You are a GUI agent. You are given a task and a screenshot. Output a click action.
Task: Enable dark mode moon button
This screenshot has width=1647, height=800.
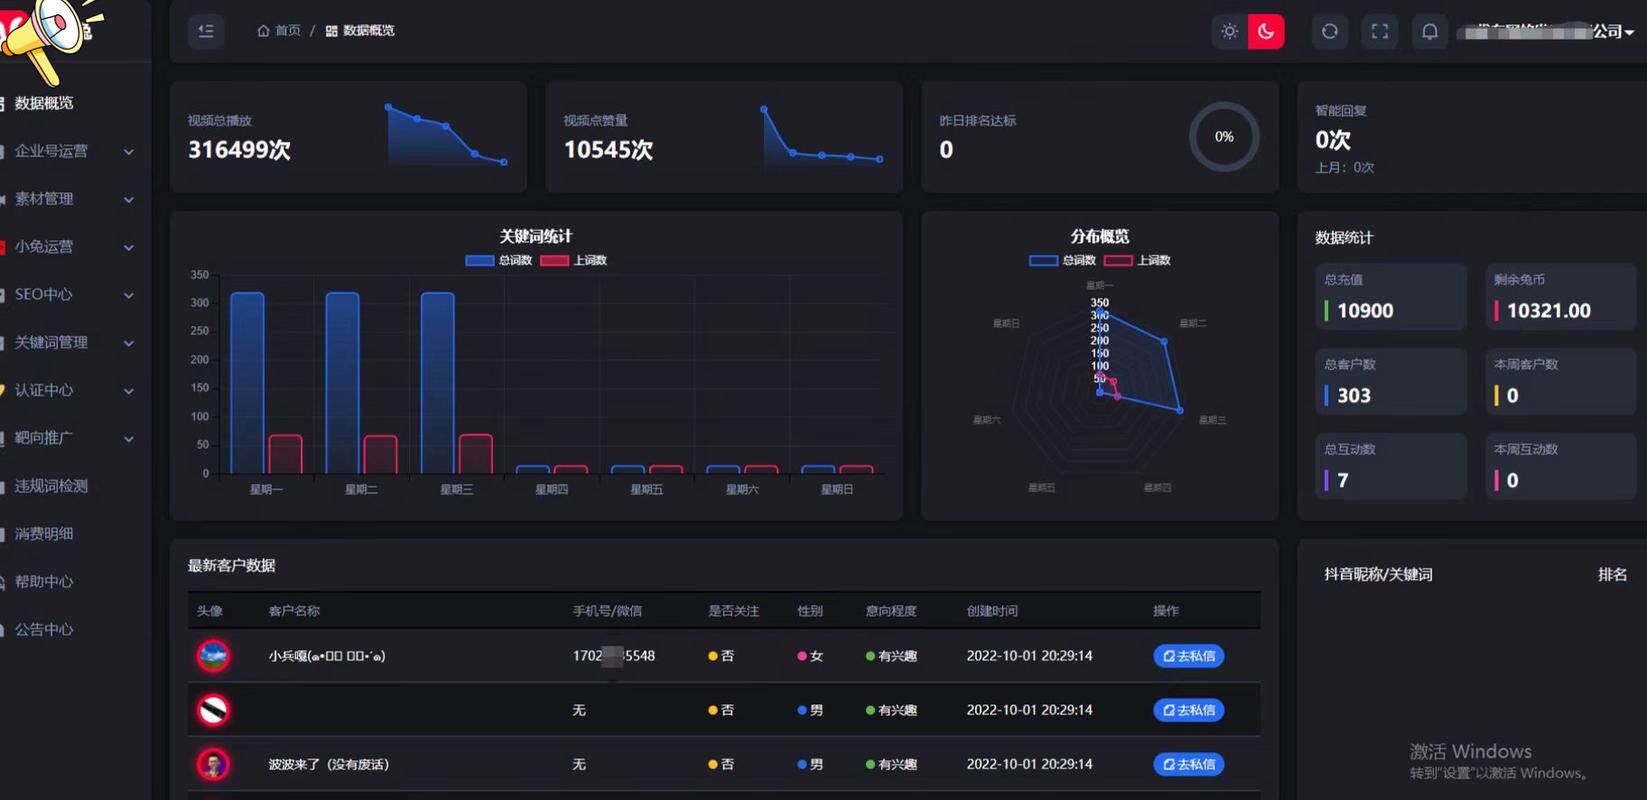[x=1266, y=31]
